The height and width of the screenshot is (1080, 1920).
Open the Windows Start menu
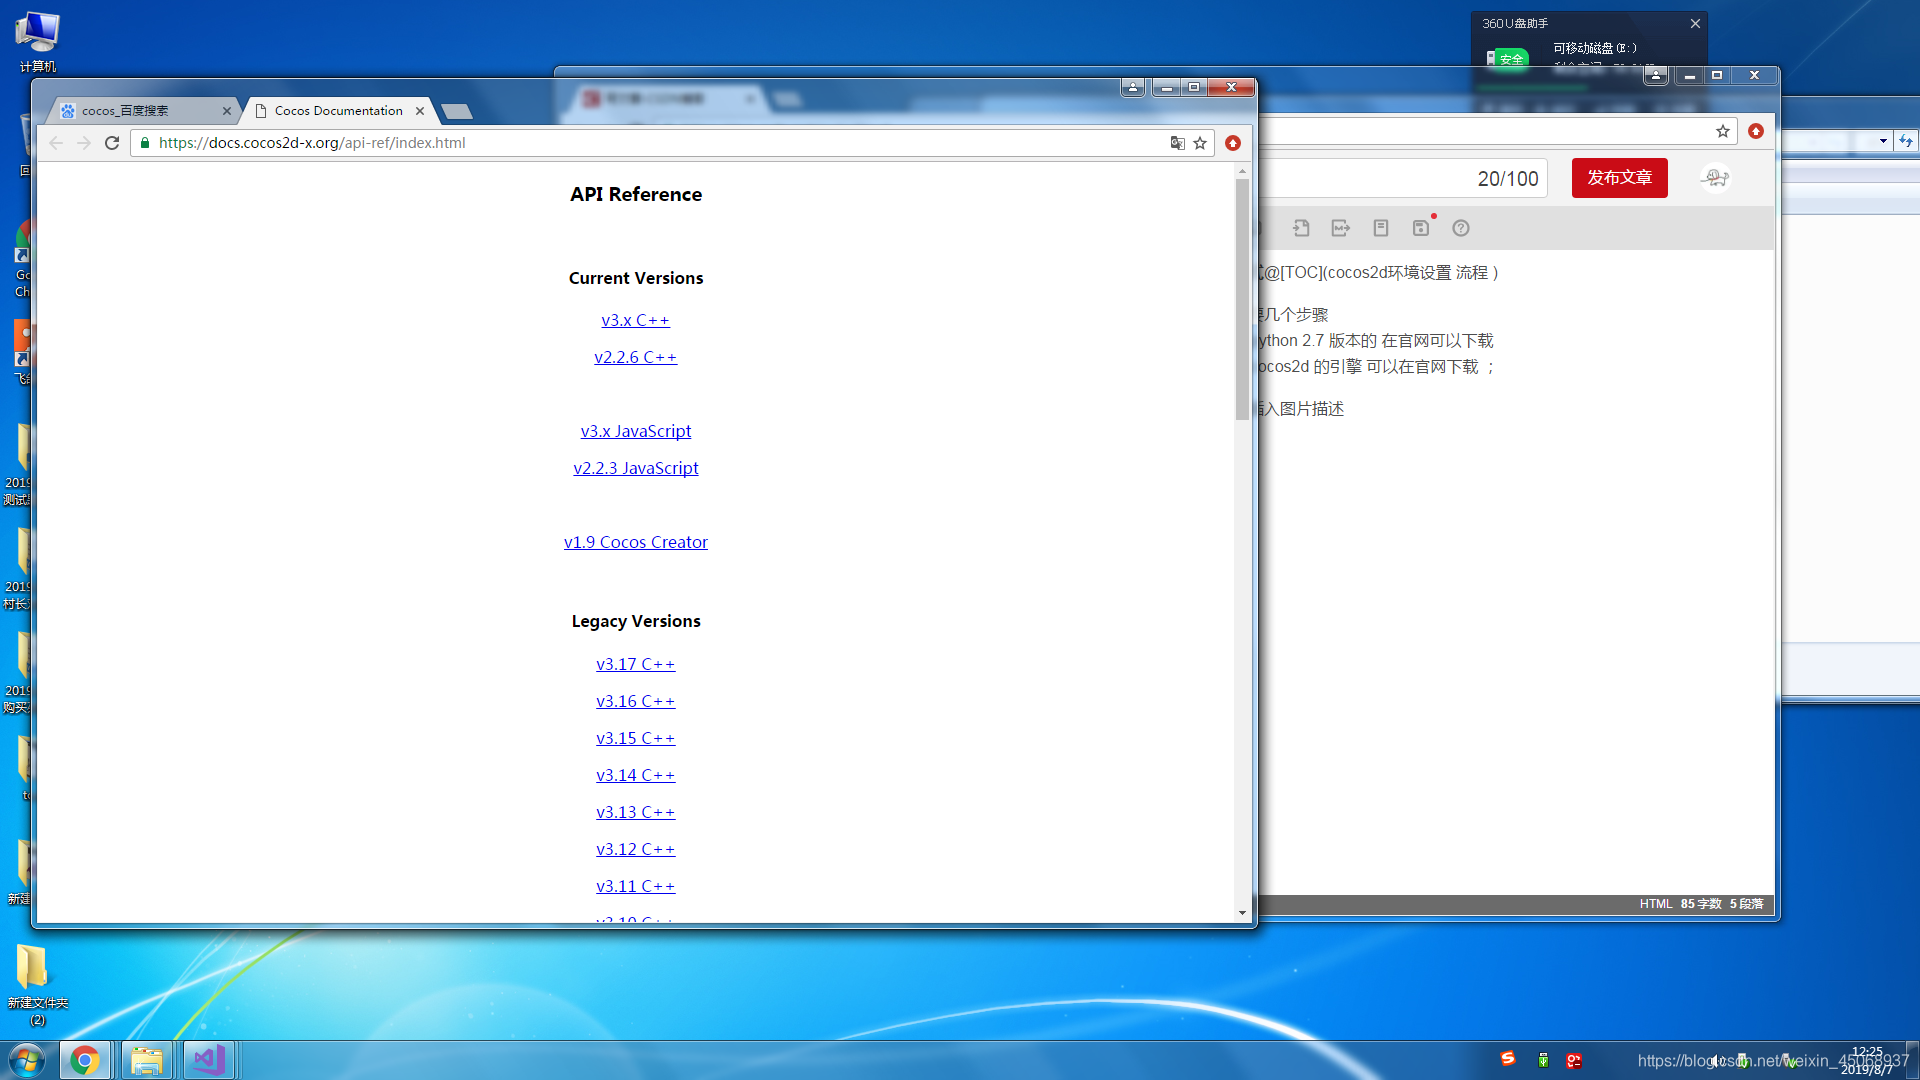tap(27, 1060)
